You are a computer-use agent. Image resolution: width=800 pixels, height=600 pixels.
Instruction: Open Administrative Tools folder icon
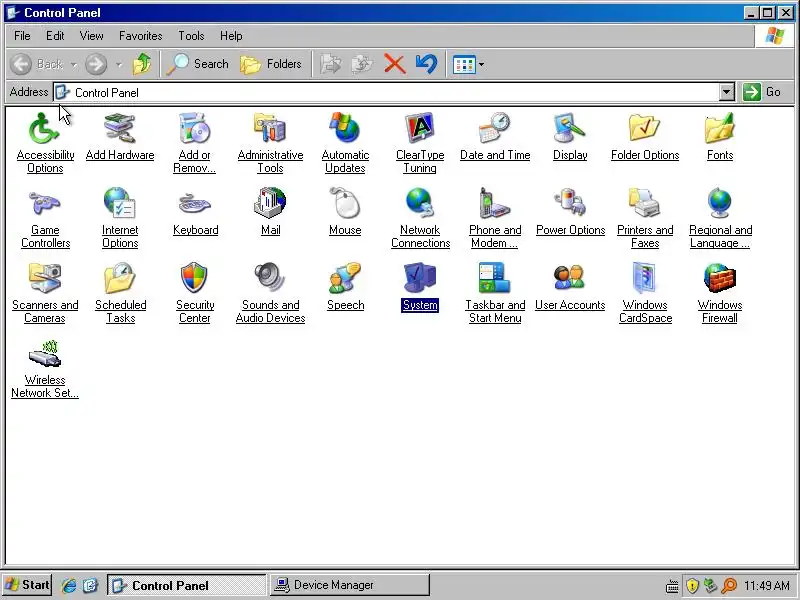pos(270,128)
